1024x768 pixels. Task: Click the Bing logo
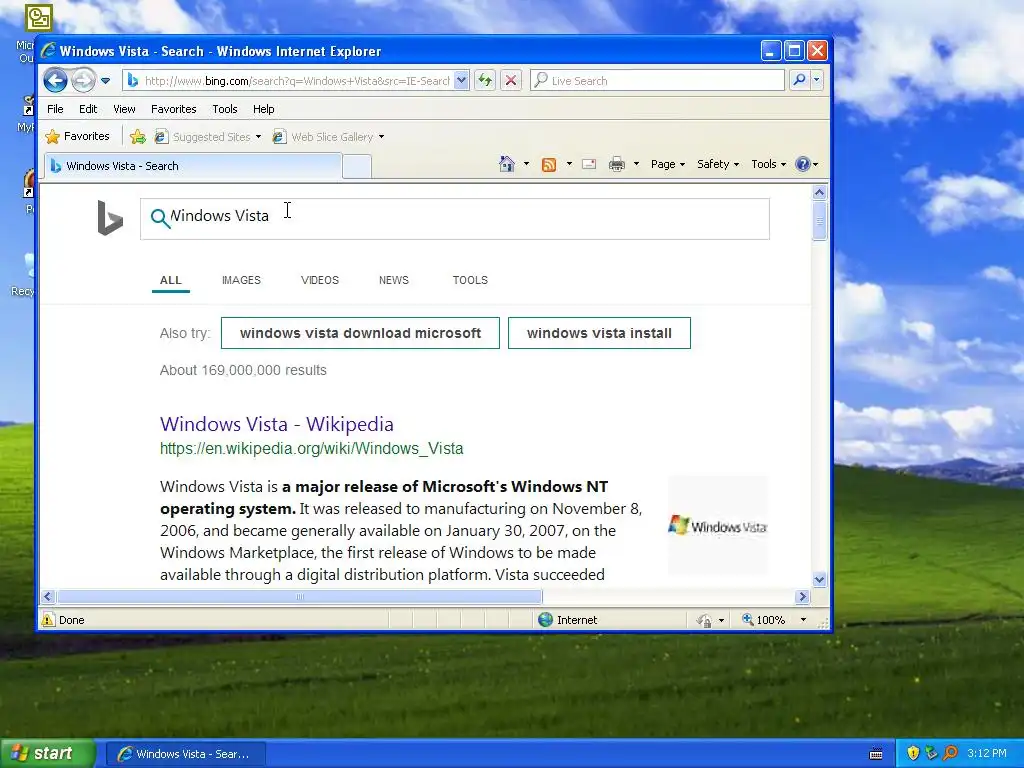click(110, 218)
